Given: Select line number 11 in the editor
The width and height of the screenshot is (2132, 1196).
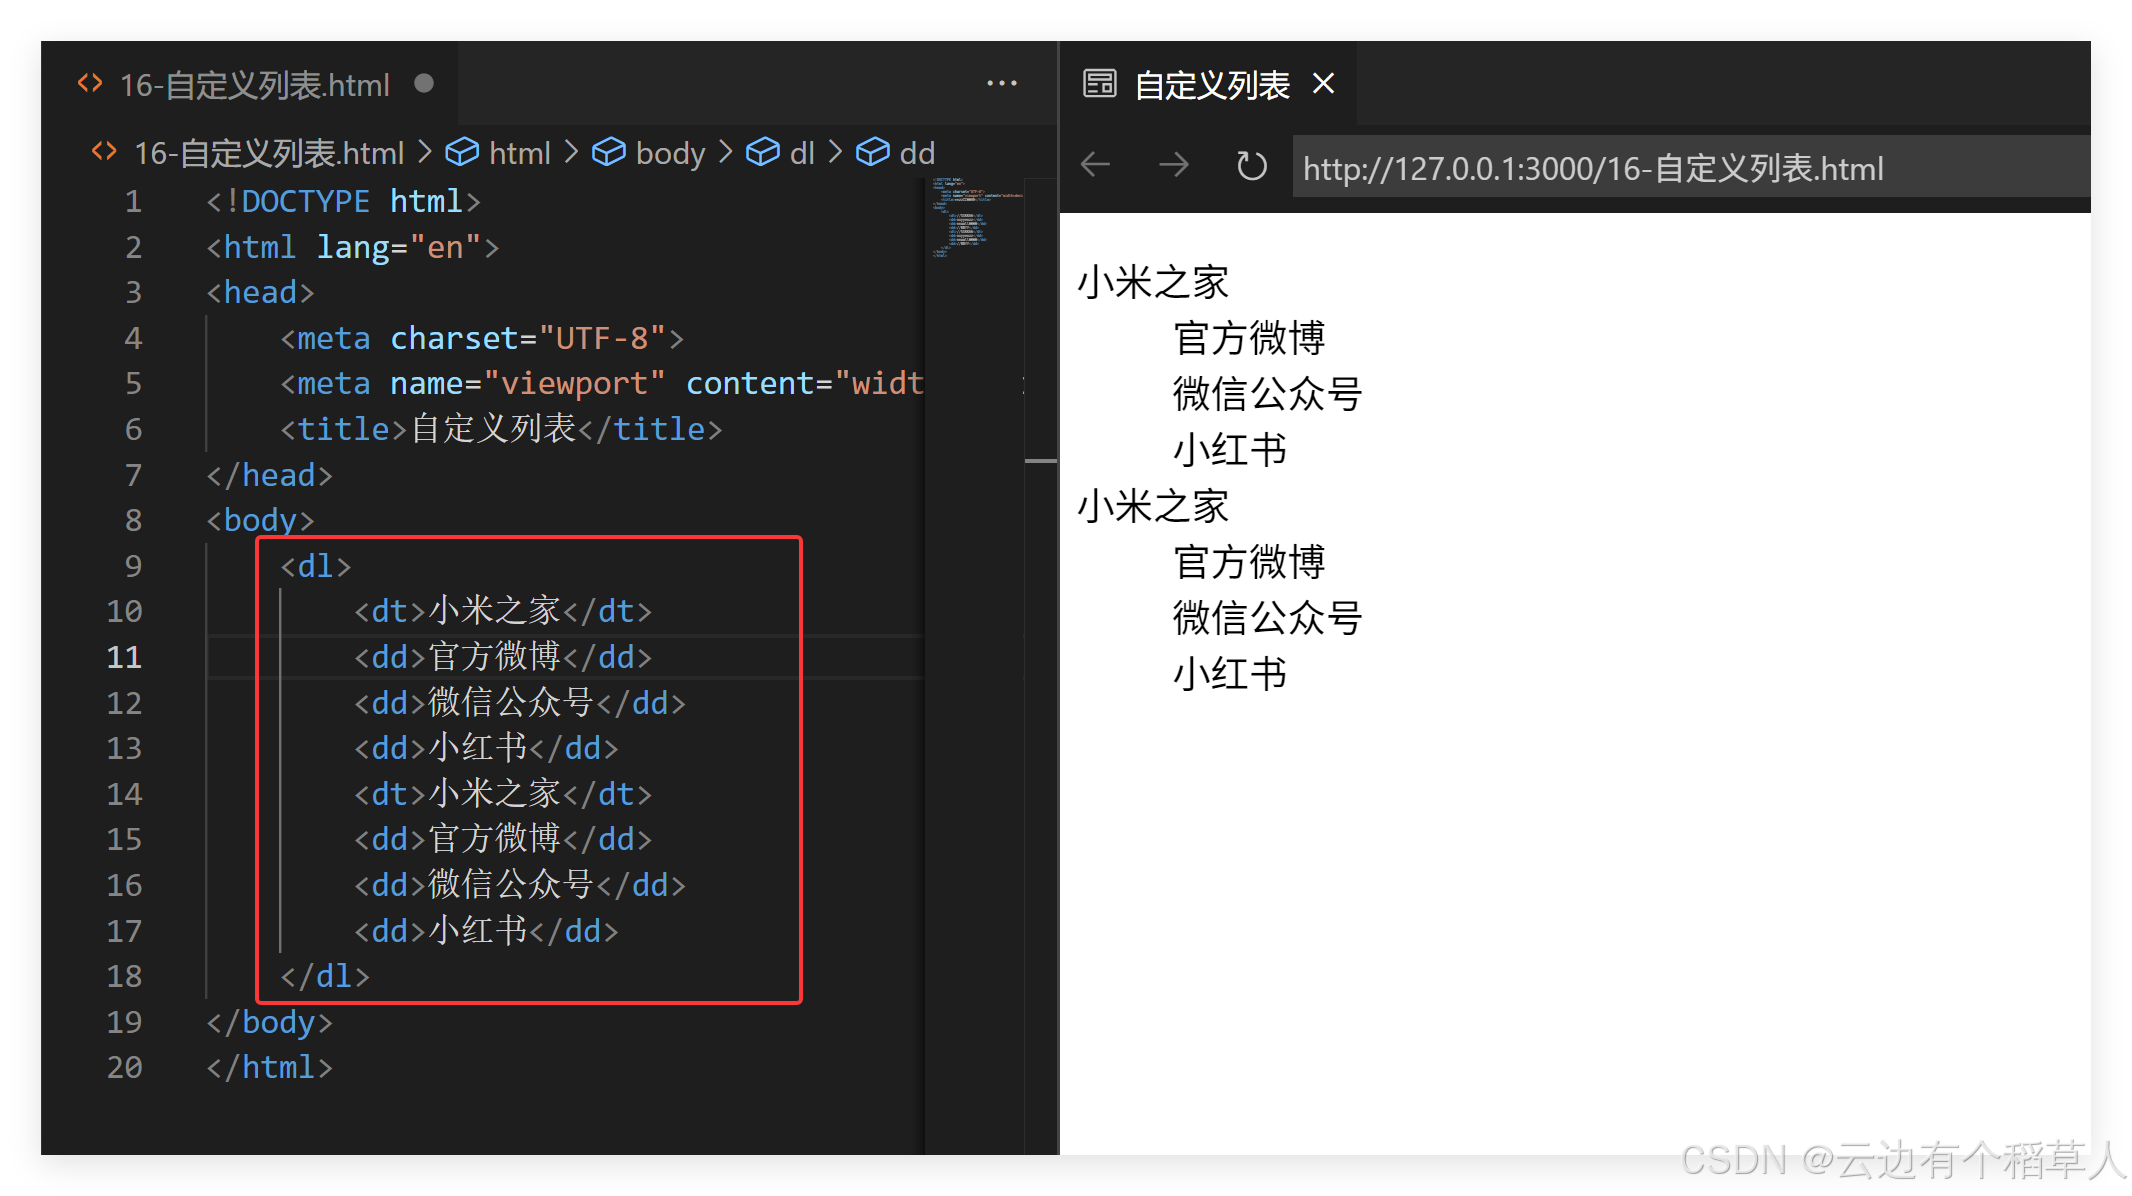Looking at the screenshot, I should [x=124, y=657].
